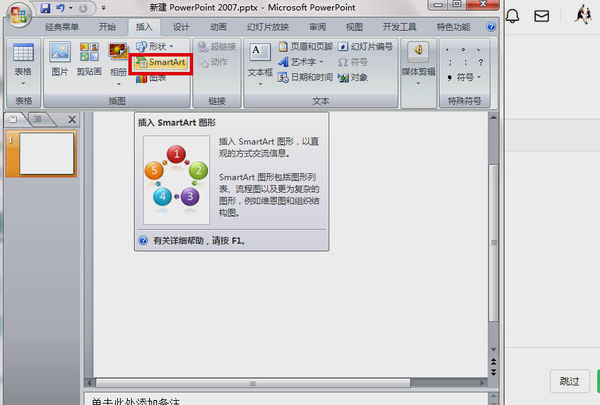
Task: Open the 视图 tab
Action: [354, 27]
